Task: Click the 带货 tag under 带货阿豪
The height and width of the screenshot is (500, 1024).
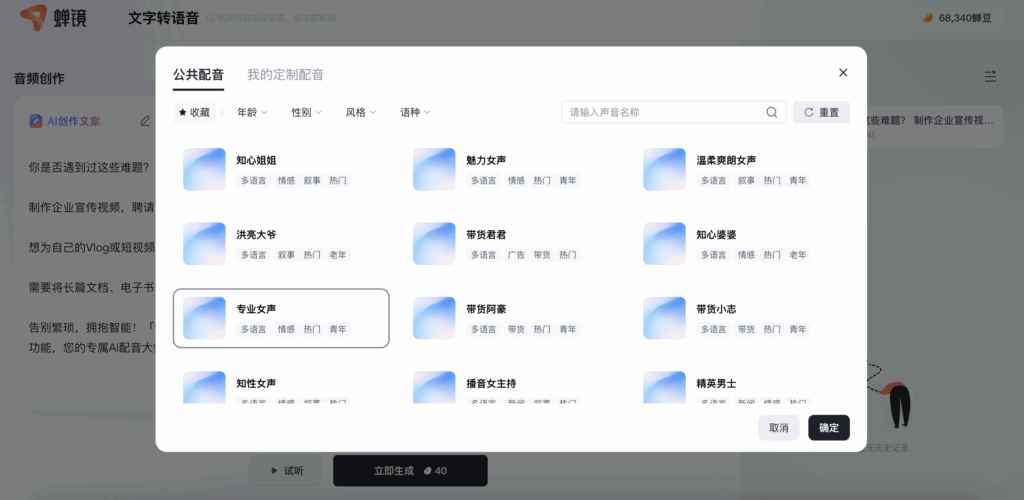Action: point(516,329)
